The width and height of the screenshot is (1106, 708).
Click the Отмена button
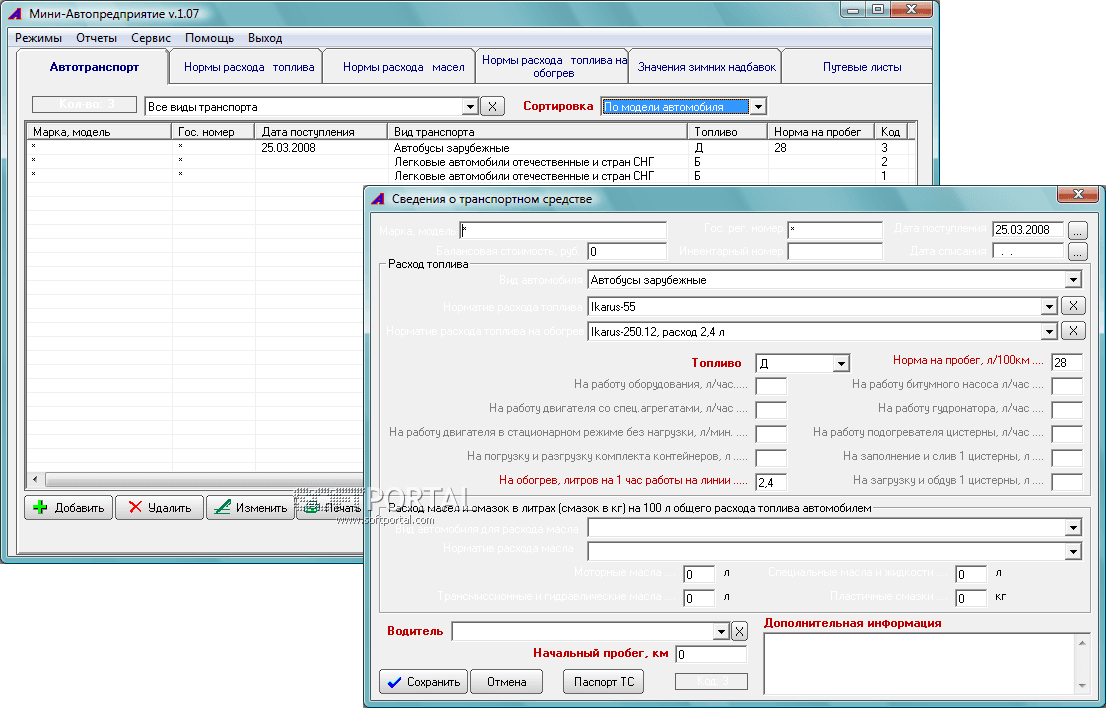(506, 682)
